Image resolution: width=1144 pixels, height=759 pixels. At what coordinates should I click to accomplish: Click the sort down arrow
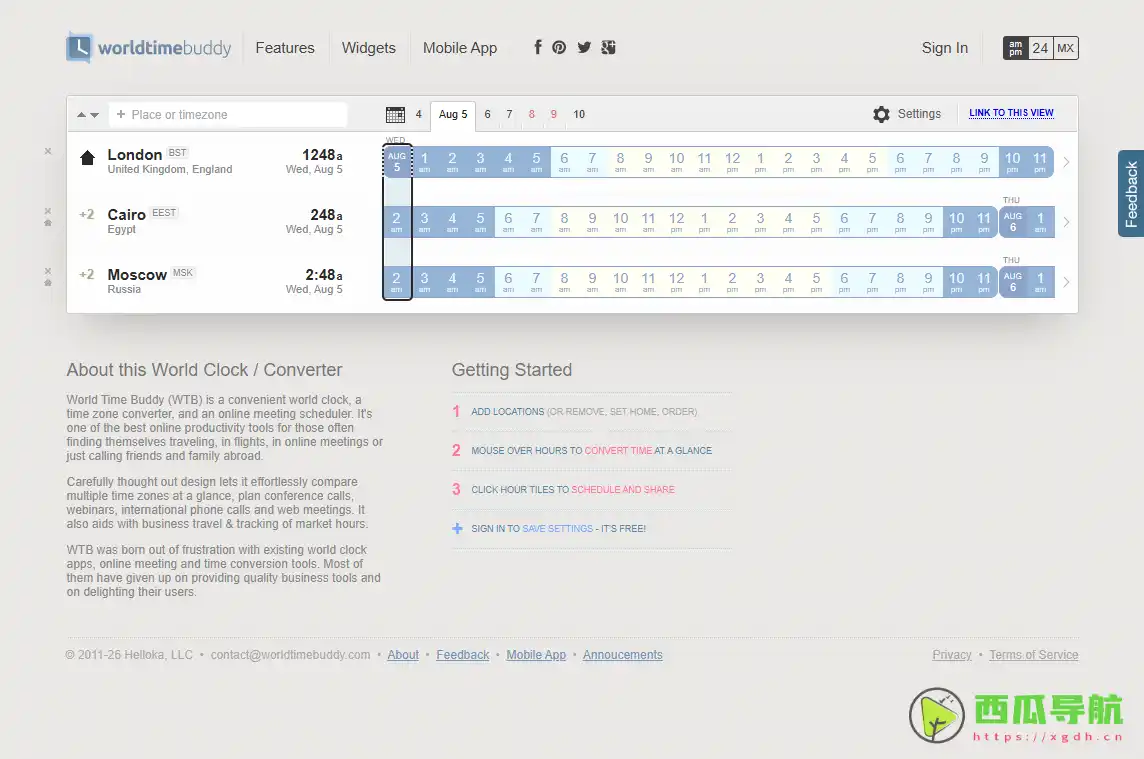[x=95, y=115]
